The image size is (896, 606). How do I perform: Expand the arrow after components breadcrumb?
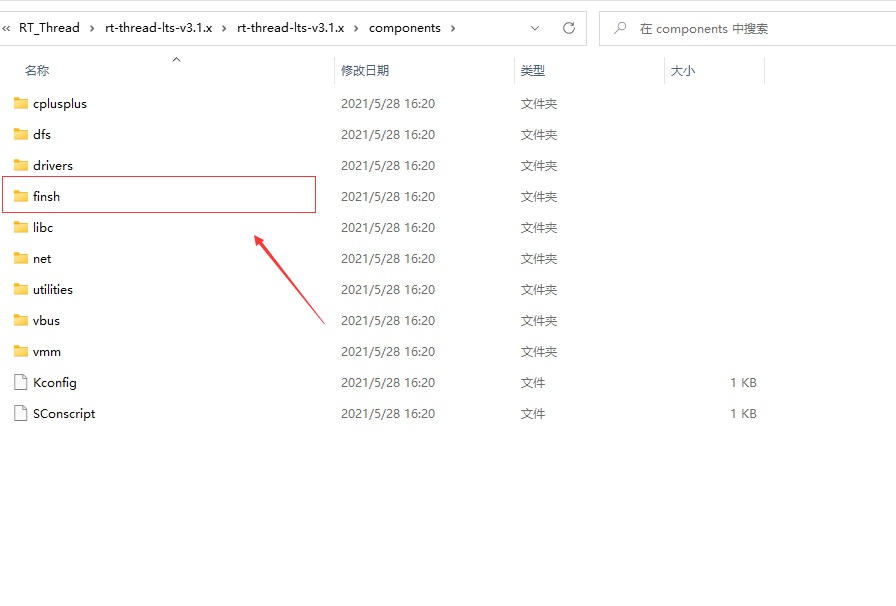tap(453, 28)
